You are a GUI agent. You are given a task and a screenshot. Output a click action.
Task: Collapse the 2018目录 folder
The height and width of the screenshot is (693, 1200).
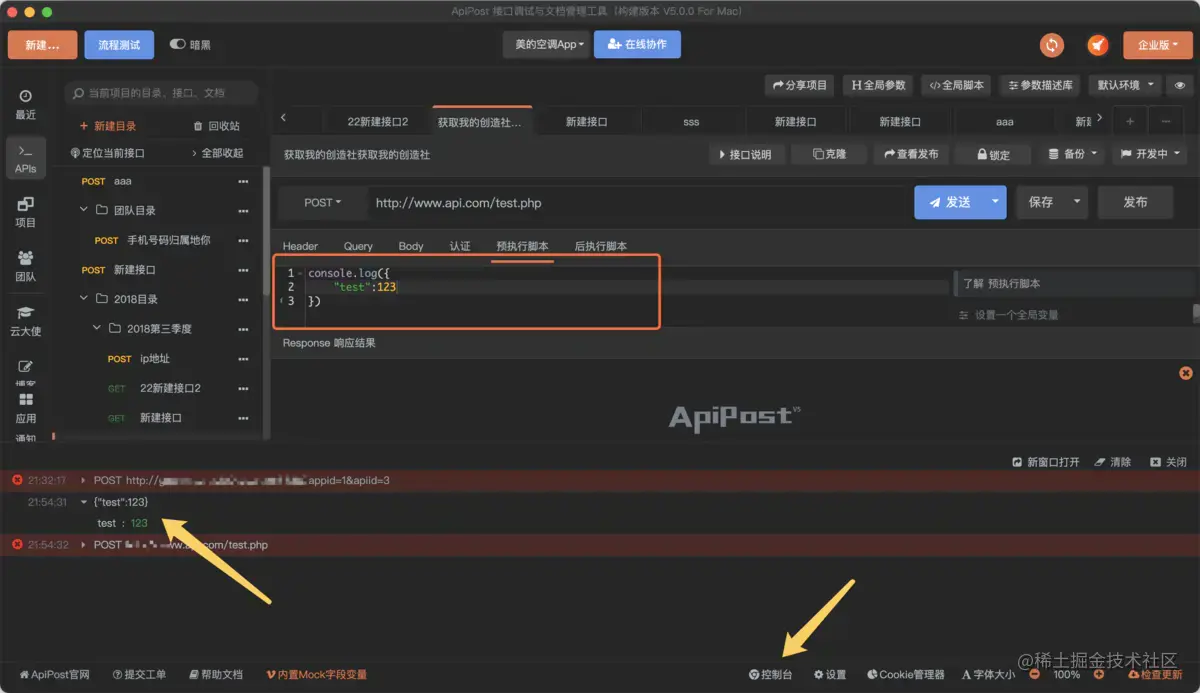coord(84,299)
